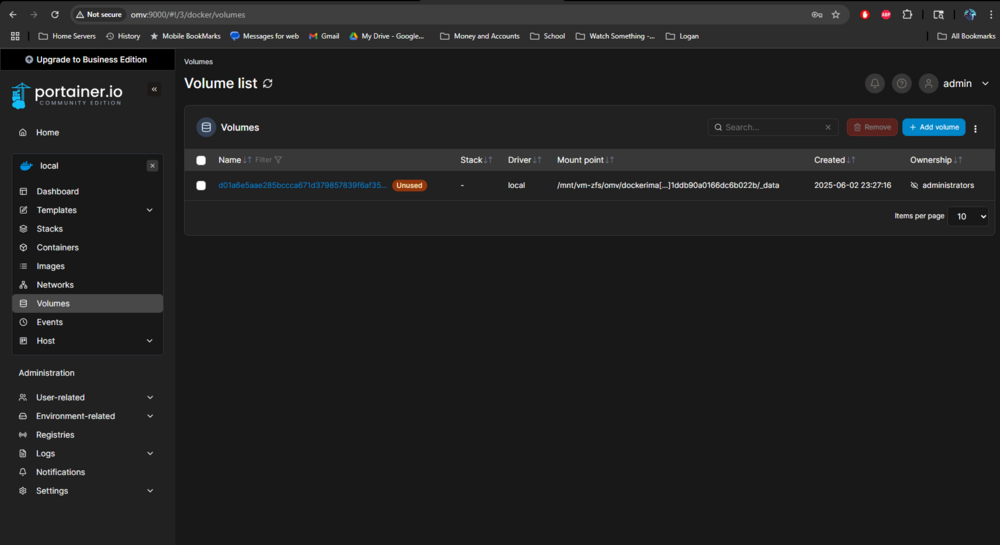Close the local environment with X icon

[x=152, y=166]
